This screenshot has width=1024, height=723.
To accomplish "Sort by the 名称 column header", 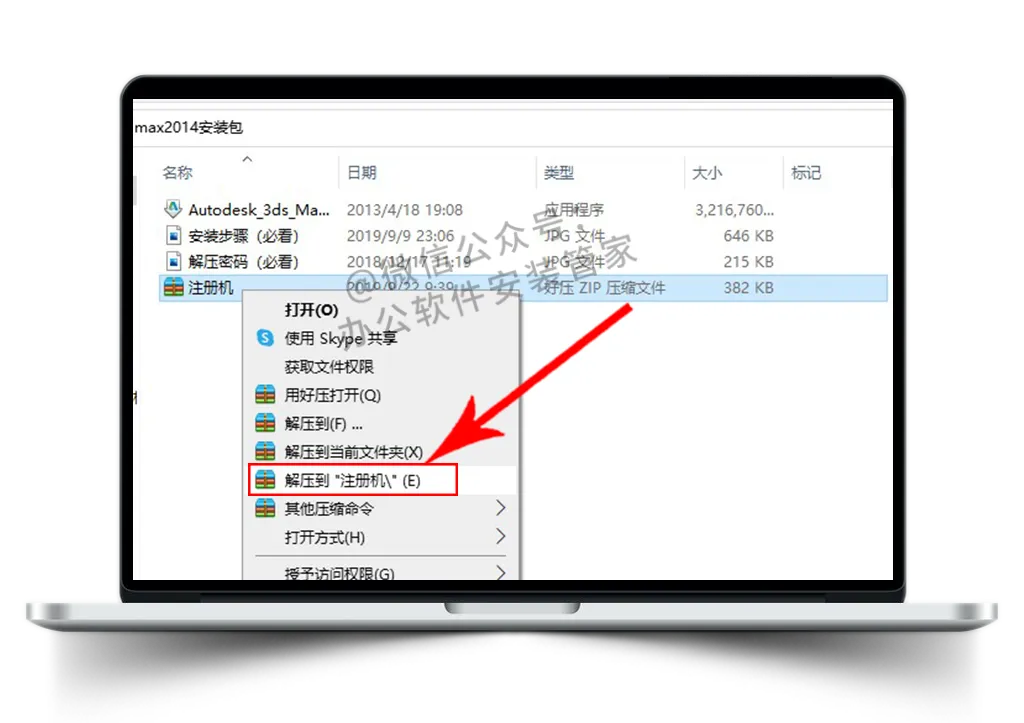I will point(178,172).
